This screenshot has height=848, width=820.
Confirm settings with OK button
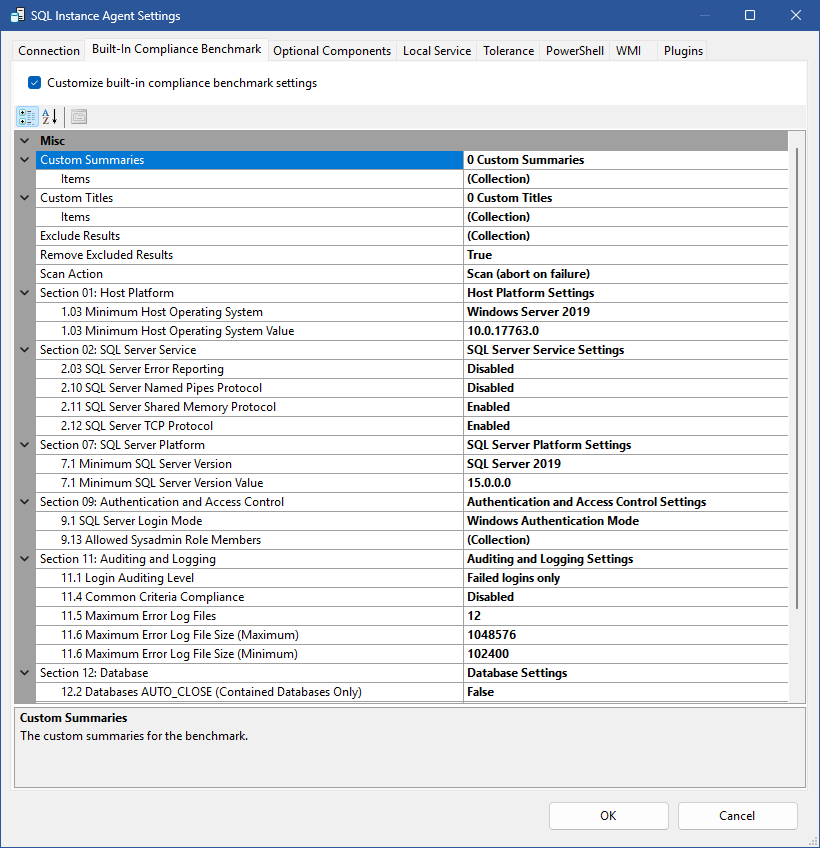(x=609, y=816)
